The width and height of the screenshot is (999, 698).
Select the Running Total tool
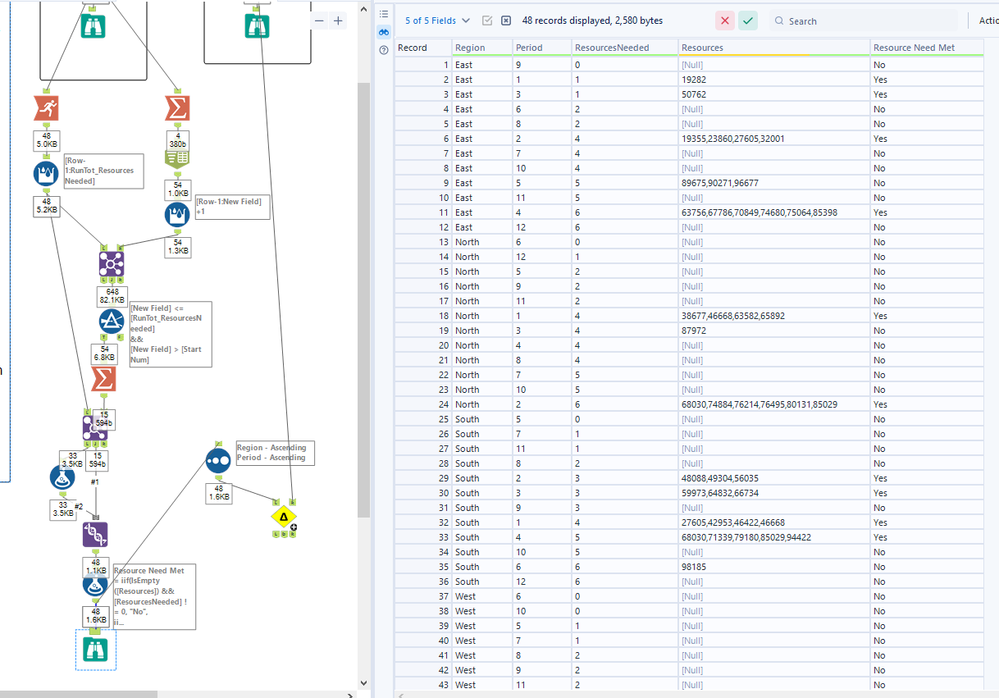coord(48,108)
